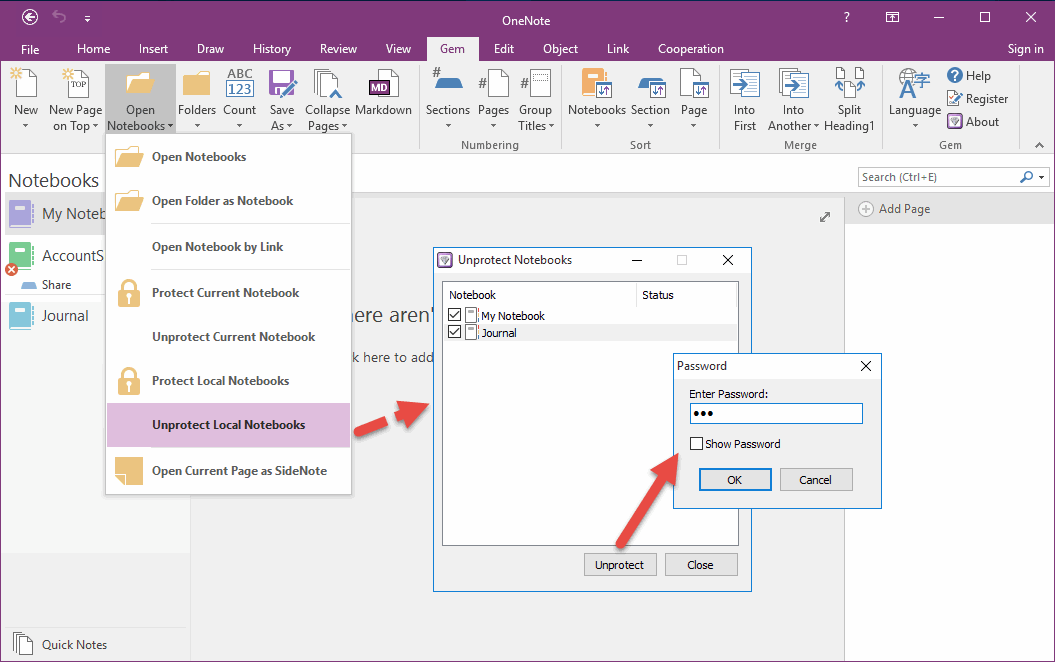The height and width of the screenshot is (662, 1055).
Task: Uncheck the Journal checkbox in list
Action: (454, 332)
